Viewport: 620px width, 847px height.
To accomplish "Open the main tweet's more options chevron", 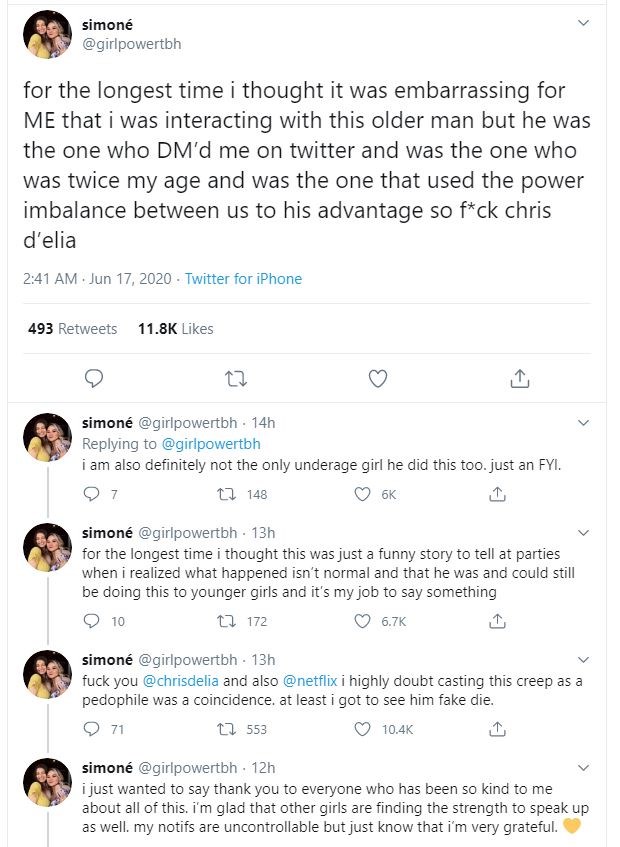I will coord(585,23).
